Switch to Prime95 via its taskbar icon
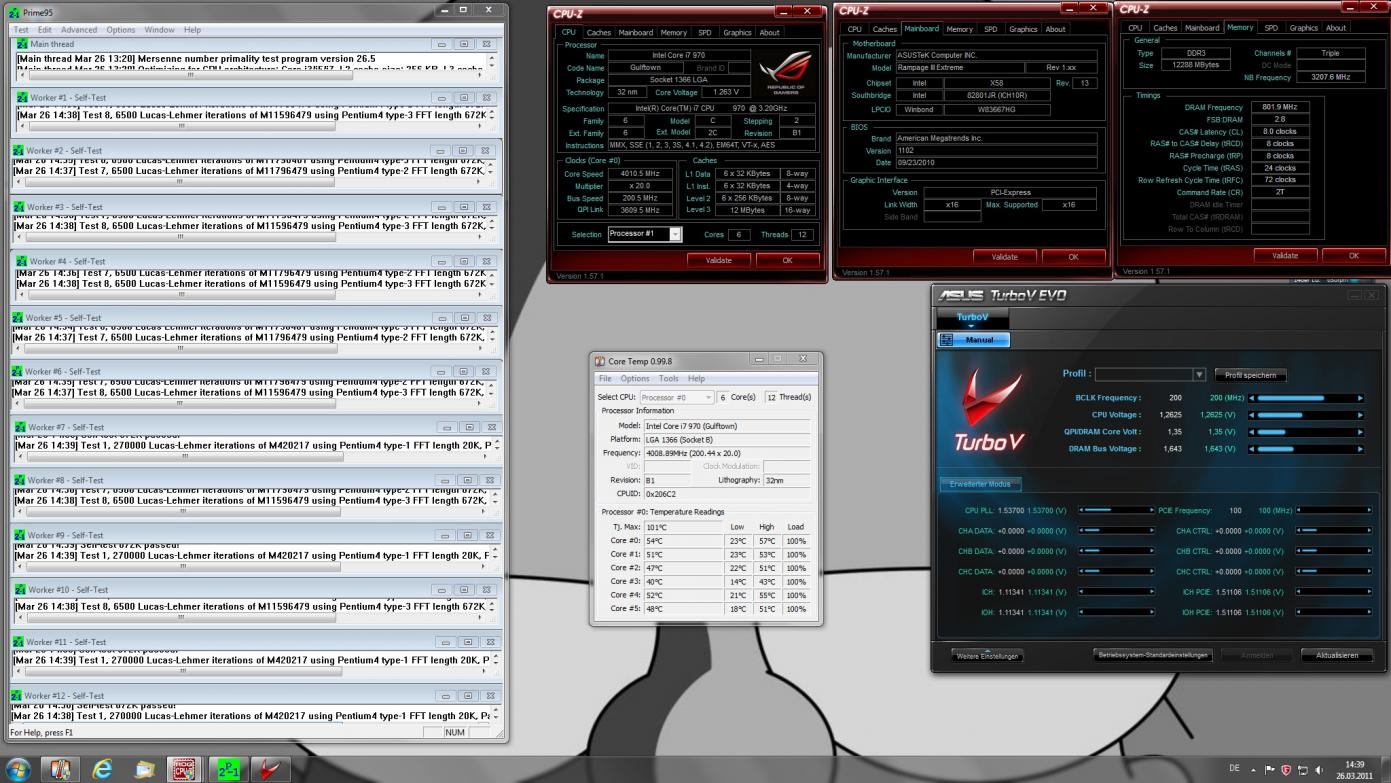Viewport: 1391px width, 783px height. pyautogui.click(x=228, y=769)
